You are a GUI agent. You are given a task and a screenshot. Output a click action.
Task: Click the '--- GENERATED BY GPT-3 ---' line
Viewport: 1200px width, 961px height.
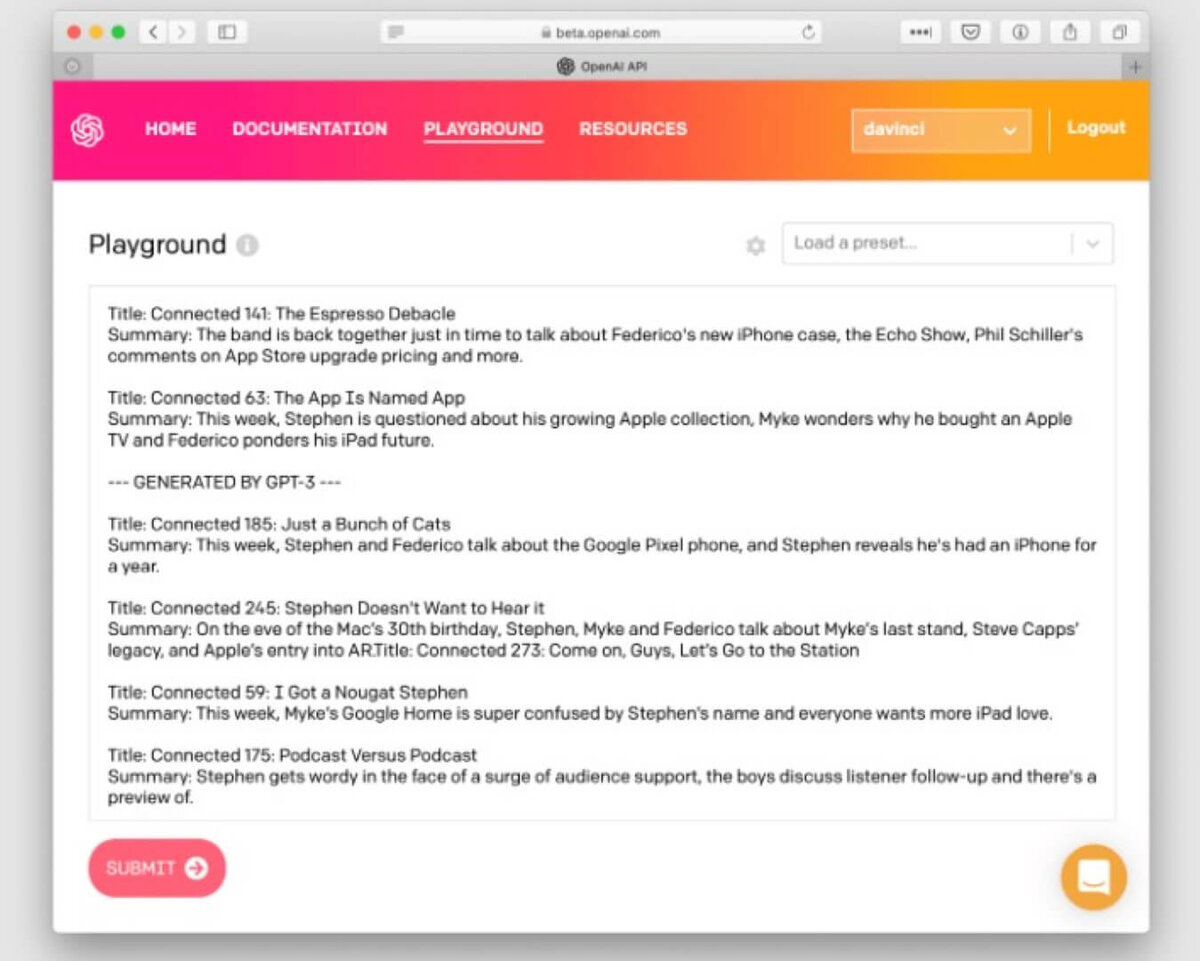tap(224, 482)
